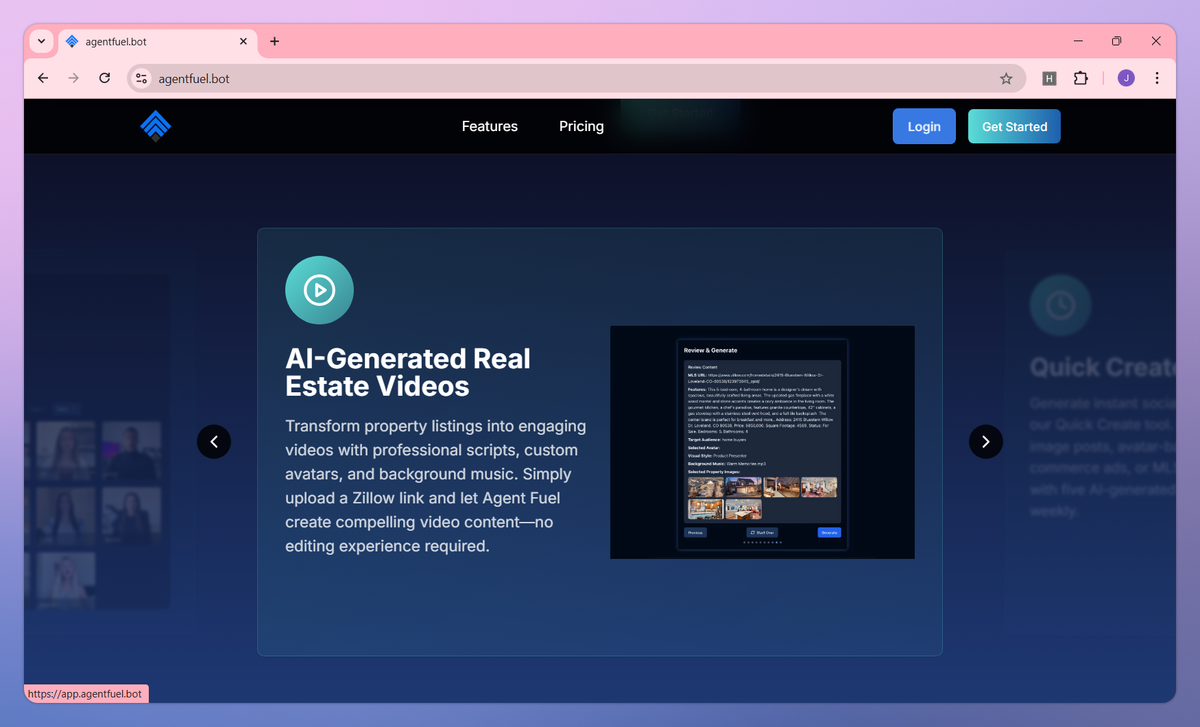Go to previous carousel slide

point(214,442)
